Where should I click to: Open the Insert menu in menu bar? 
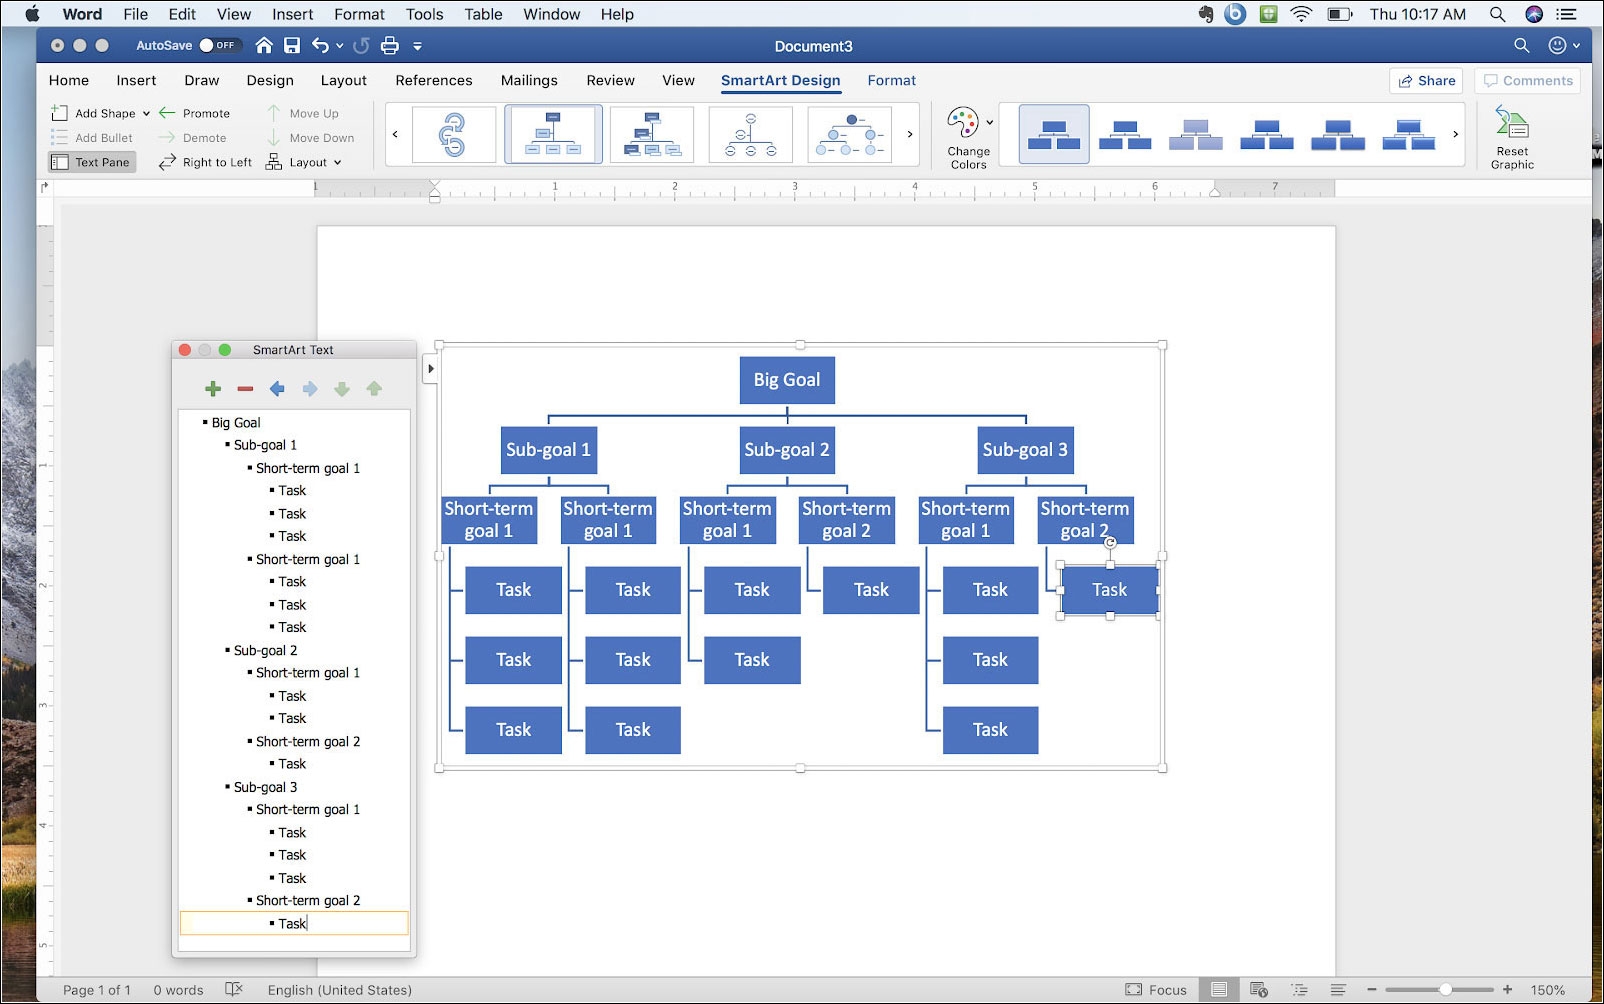(292, 14)
